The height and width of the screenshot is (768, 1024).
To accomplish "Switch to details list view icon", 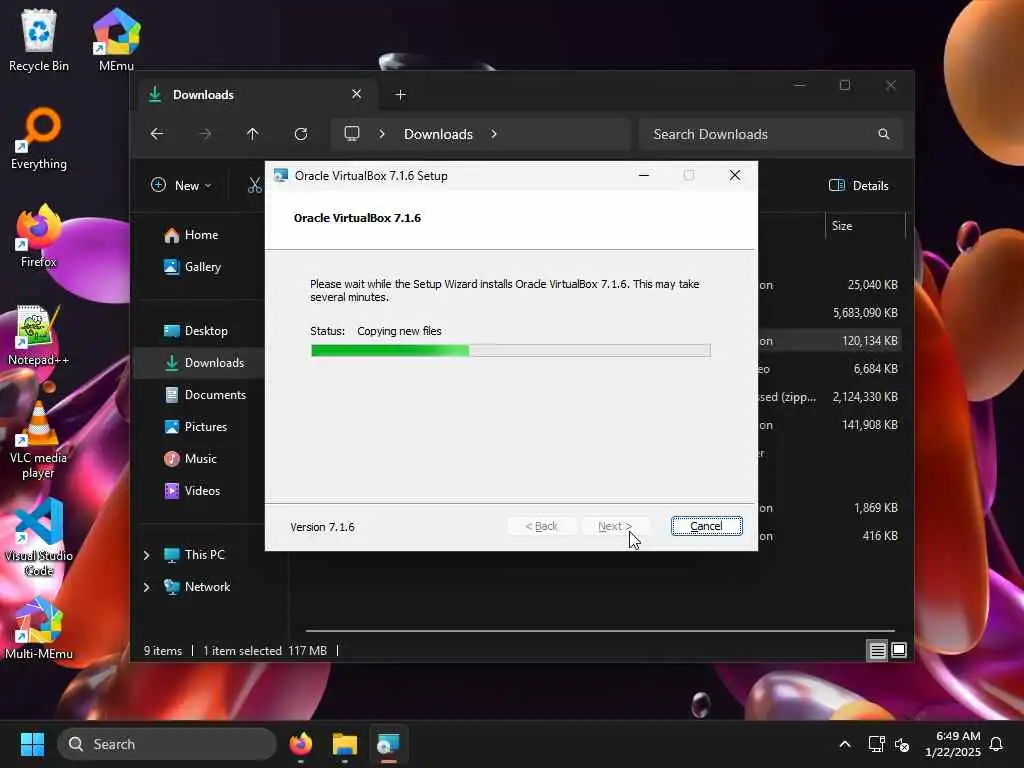I will (877, 650).
